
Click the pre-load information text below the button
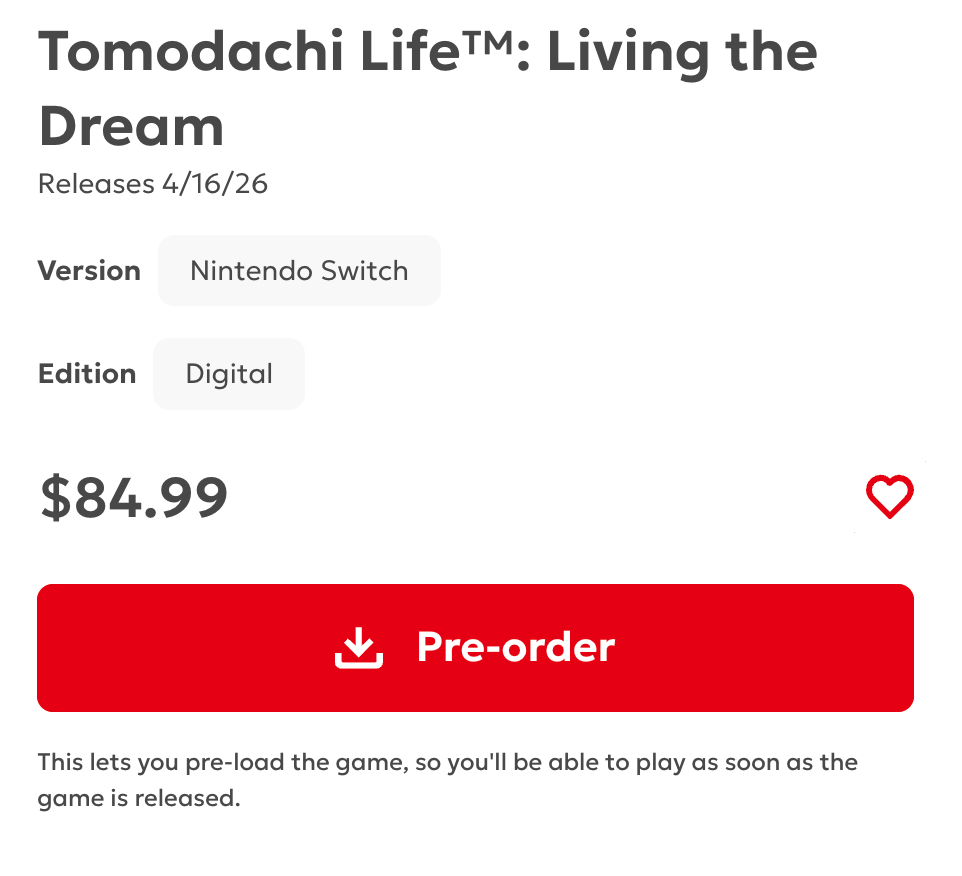click(x=447, y=763)
